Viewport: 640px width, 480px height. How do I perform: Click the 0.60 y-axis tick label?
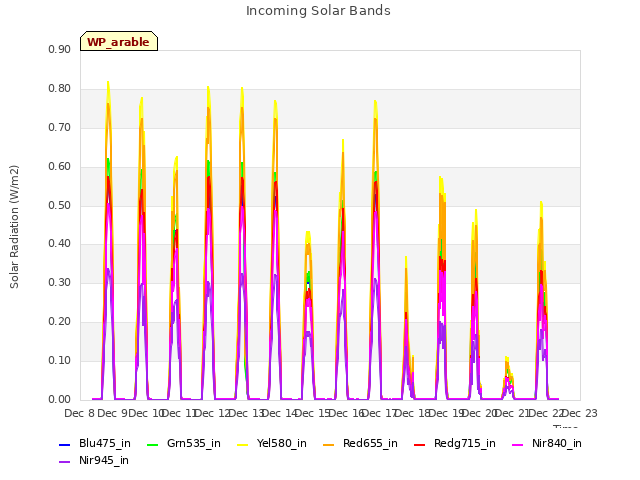(x=60, y=167)
